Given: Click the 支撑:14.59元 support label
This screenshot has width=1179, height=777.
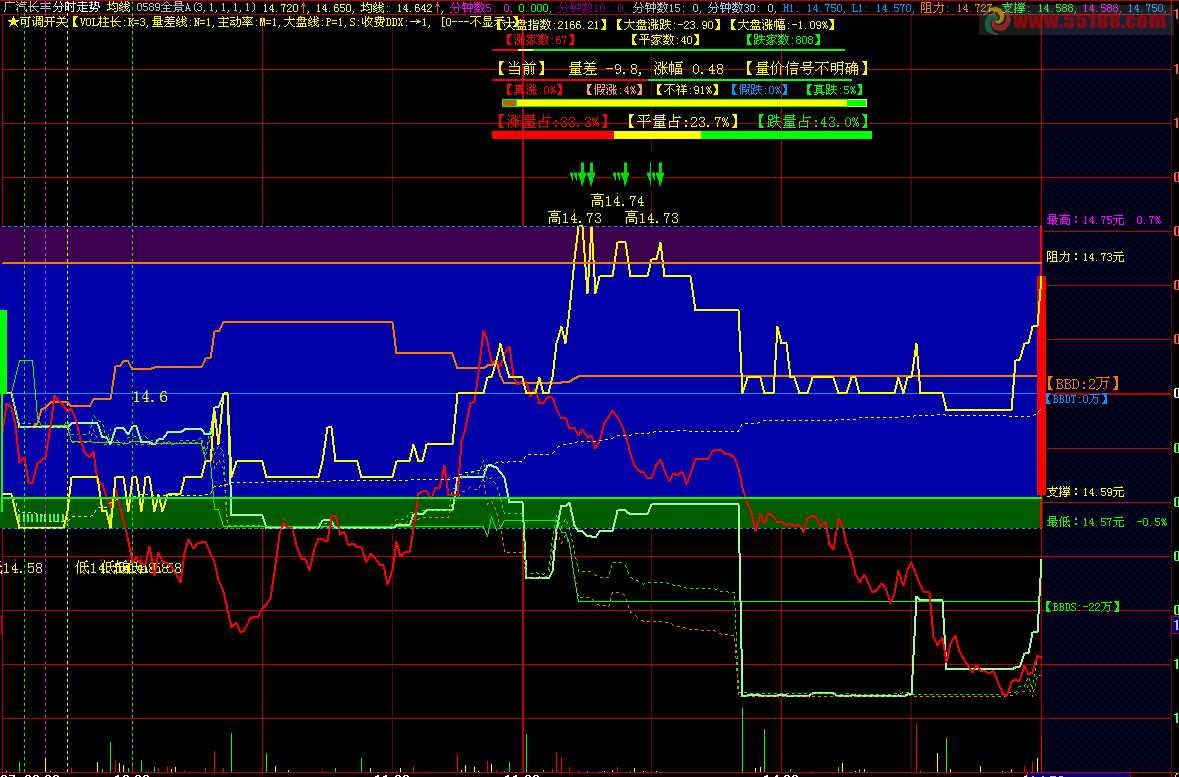Looking at the screenshot, I should point(1085,492).
